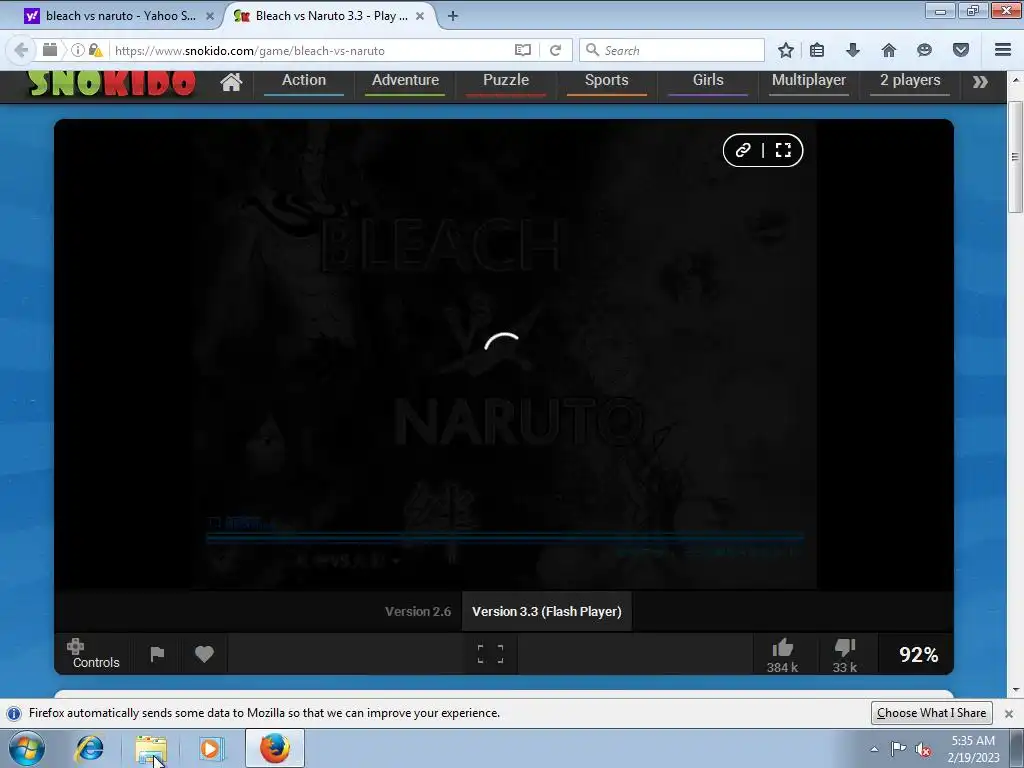
Task: Dismiss the Firefox data notification bar
Action: pyautogui.click(x=1008, y=713)
